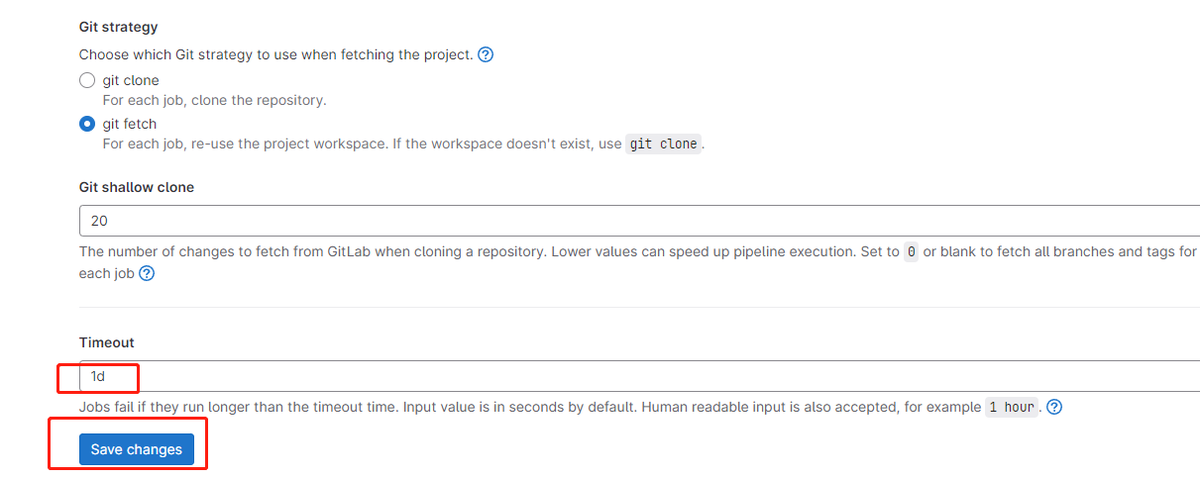Click the "git clone" option label
This screenshot has height=479, width=1200.
[131, 80]
